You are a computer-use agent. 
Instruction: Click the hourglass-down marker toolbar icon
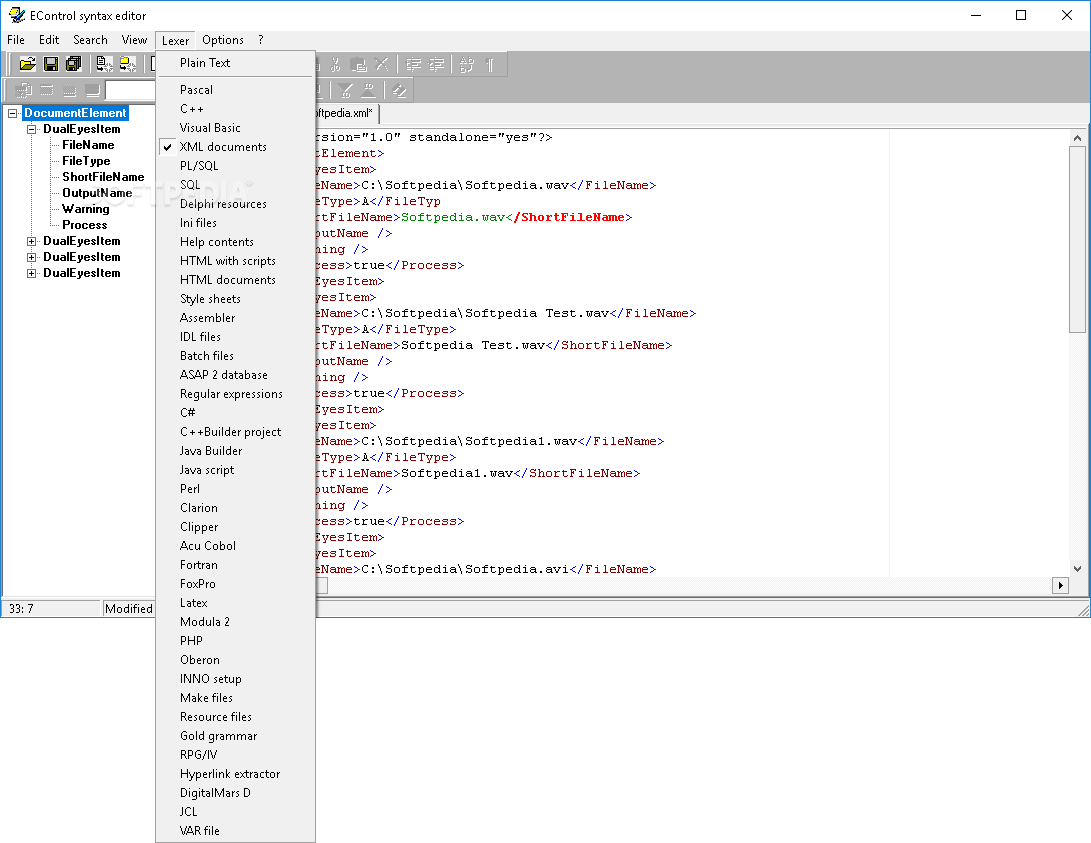click(345, 90)
